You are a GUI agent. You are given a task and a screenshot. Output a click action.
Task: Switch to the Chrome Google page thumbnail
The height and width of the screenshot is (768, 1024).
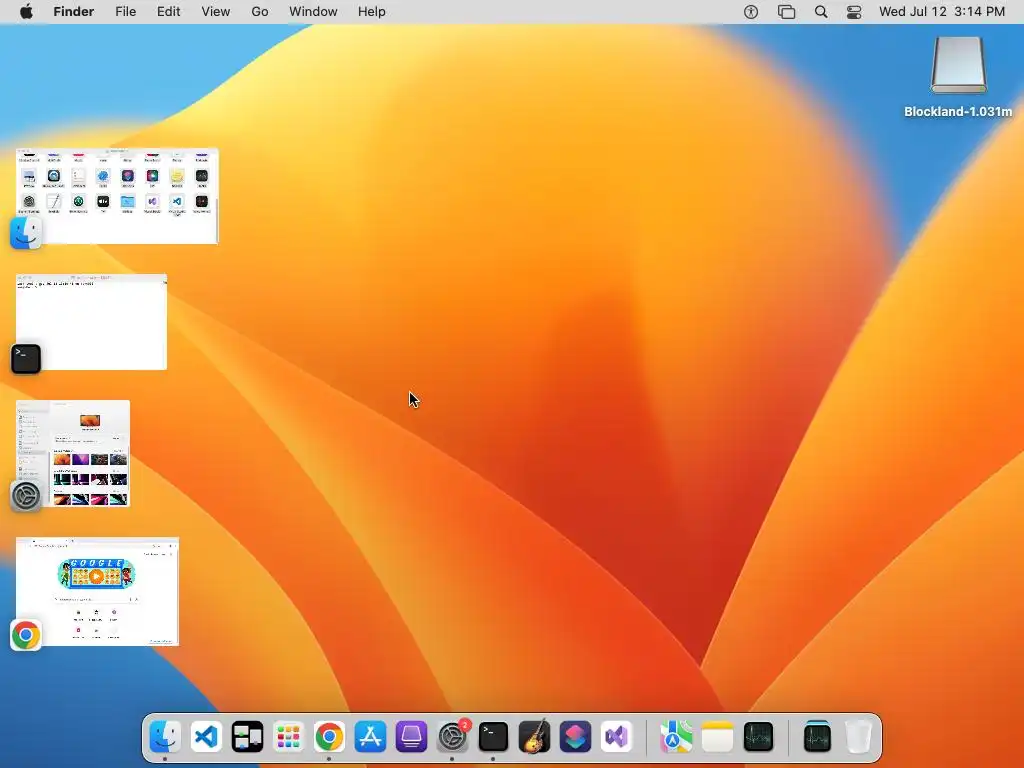(x=97, y=592)
